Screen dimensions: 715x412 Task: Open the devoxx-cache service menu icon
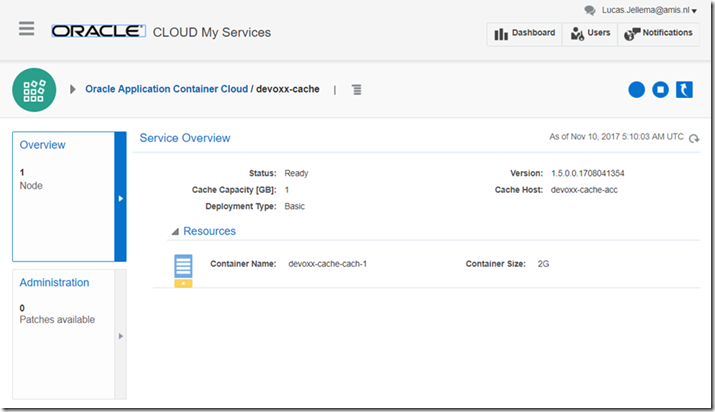pos(357,90)
